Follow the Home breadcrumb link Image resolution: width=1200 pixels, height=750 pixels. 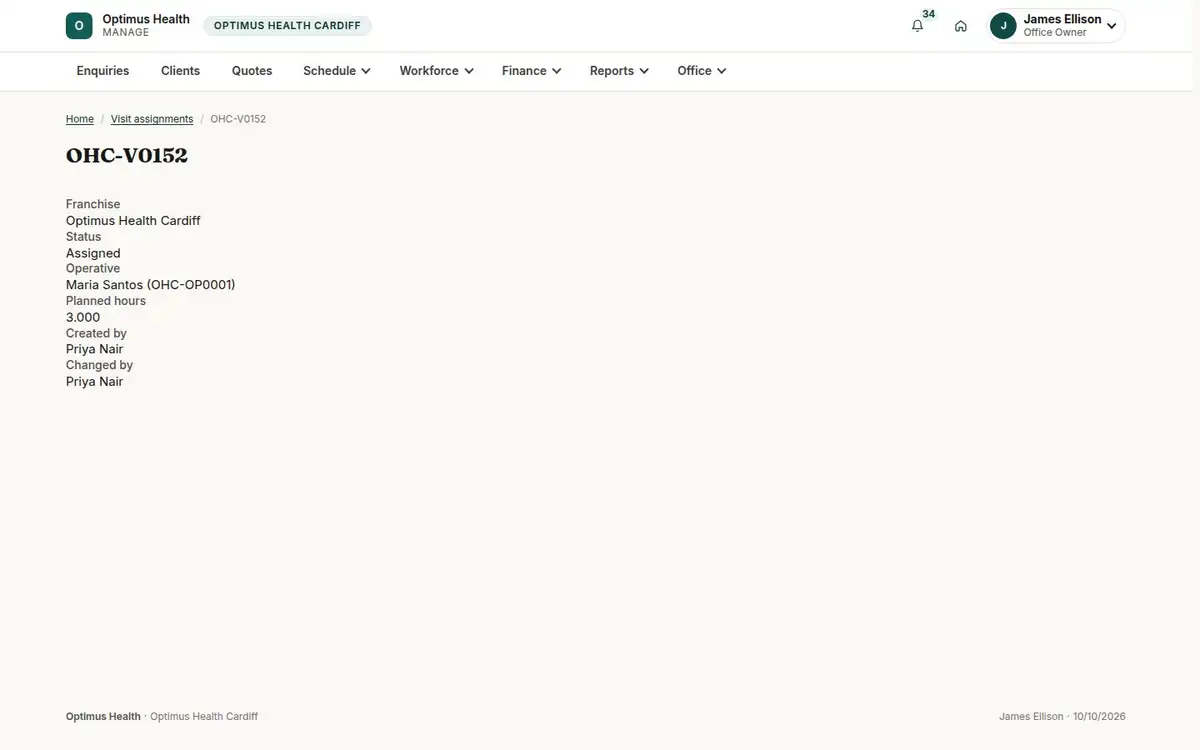tap(80, 119)
